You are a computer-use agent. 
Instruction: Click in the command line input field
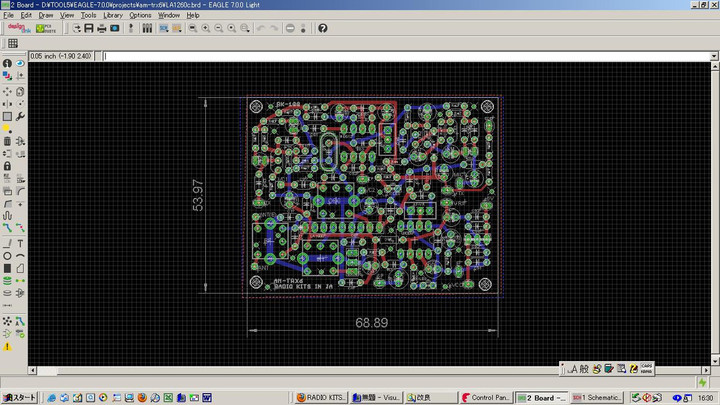point(400,56)
